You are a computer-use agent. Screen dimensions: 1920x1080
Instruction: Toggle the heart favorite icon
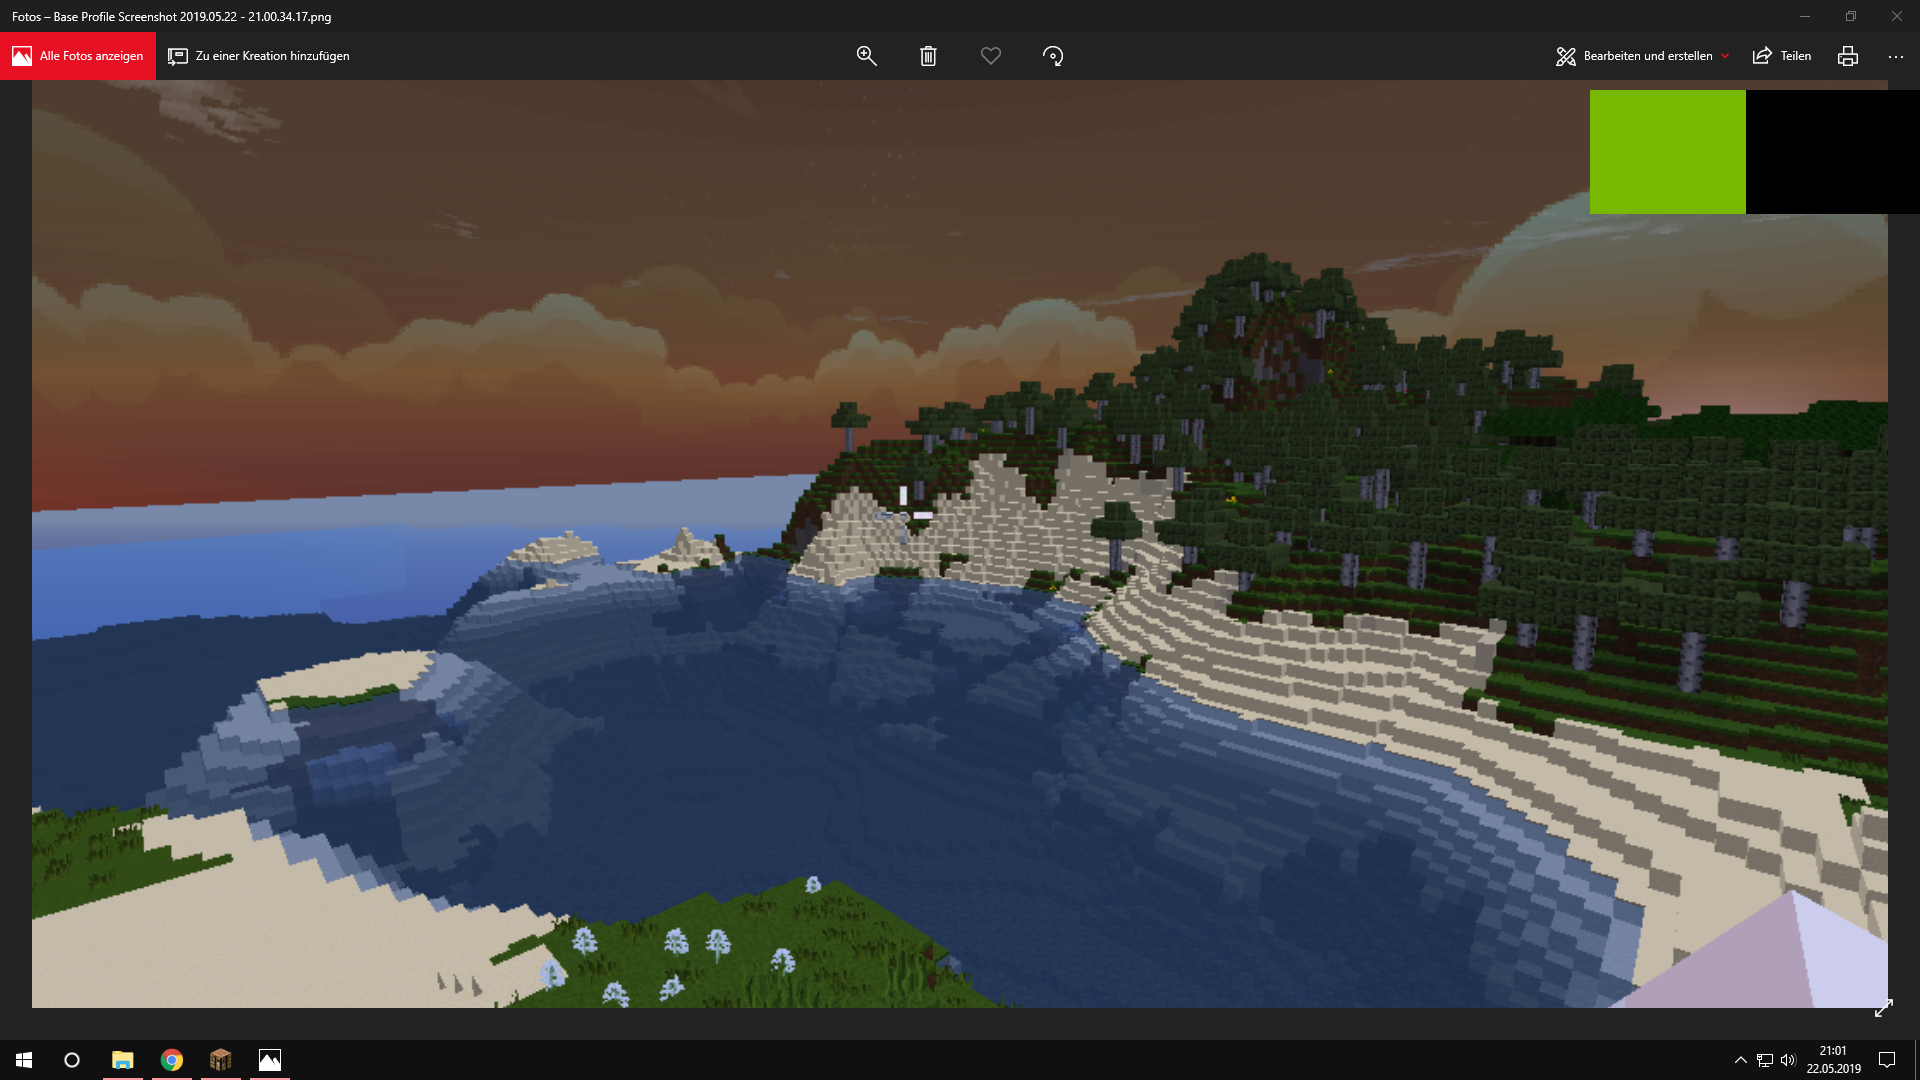(x=990, y=56)
